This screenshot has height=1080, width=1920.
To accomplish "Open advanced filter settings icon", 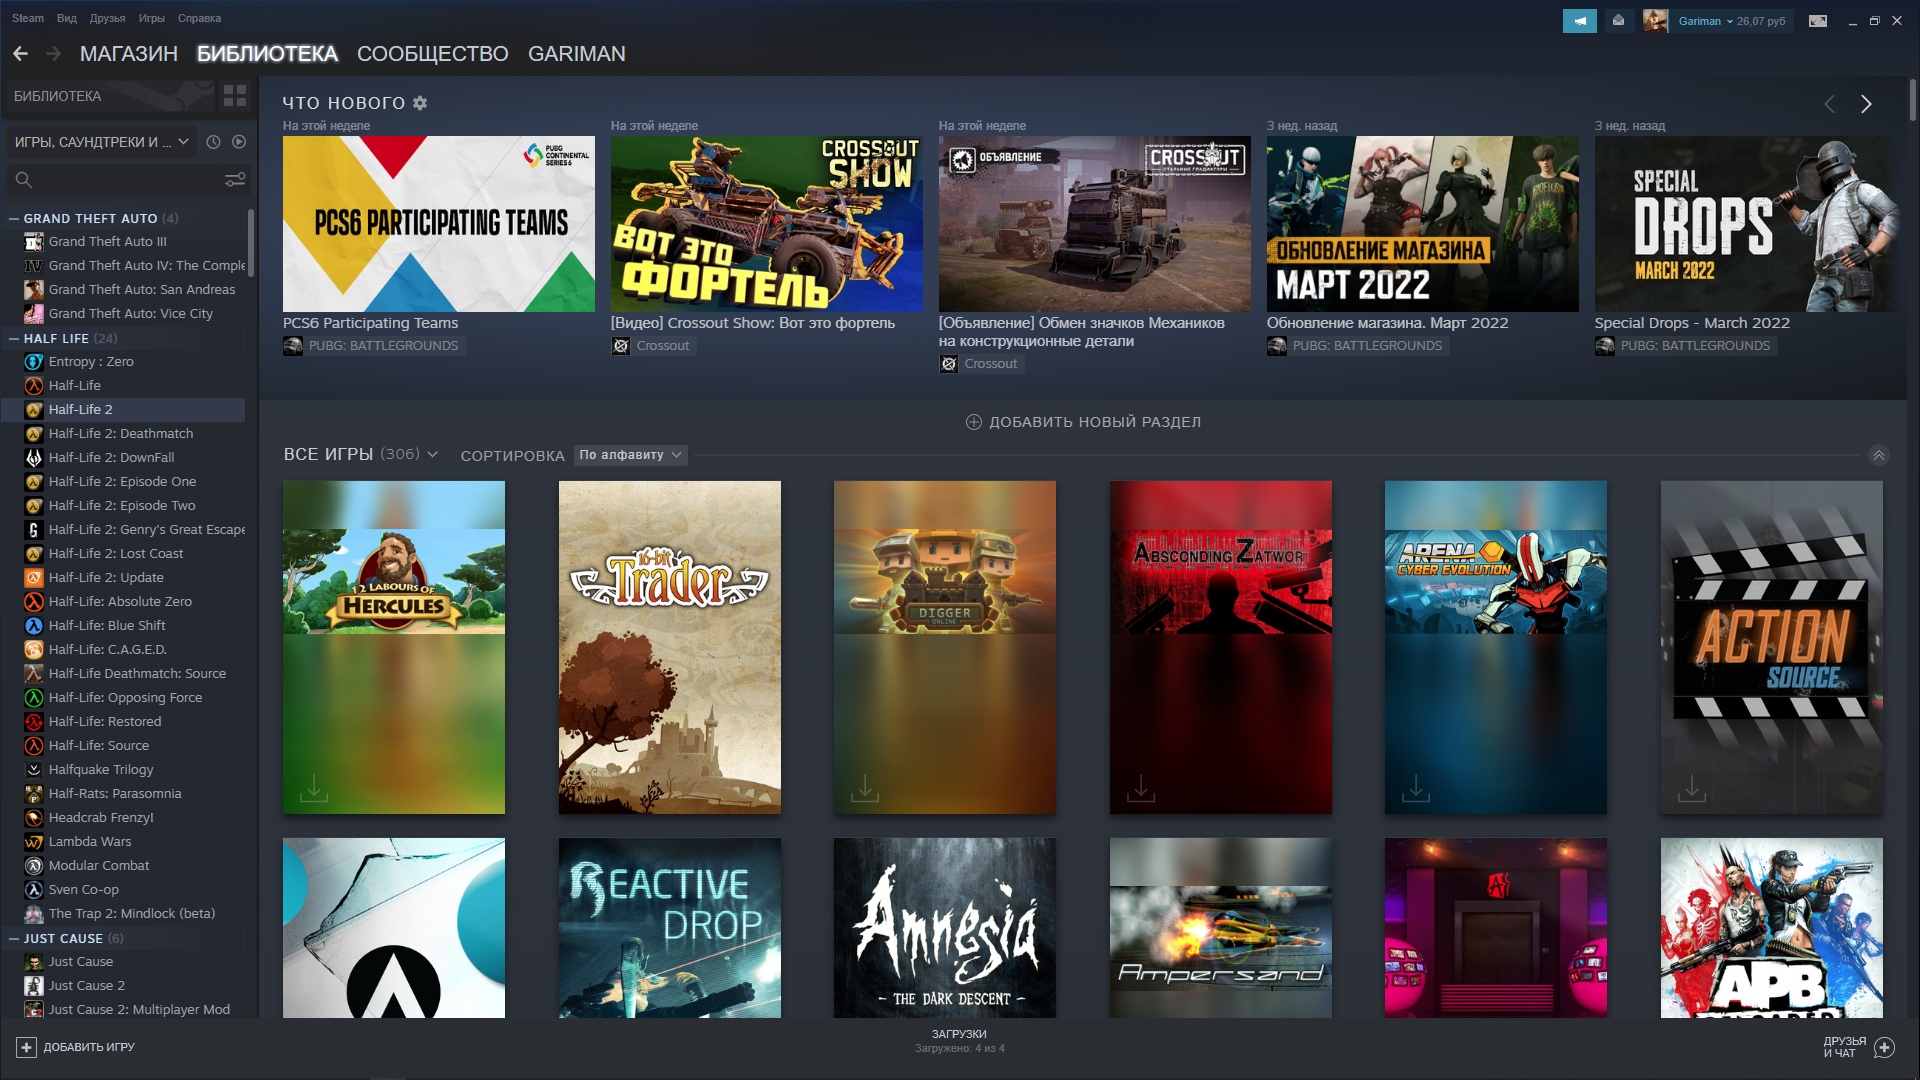I will click(235, 180).
